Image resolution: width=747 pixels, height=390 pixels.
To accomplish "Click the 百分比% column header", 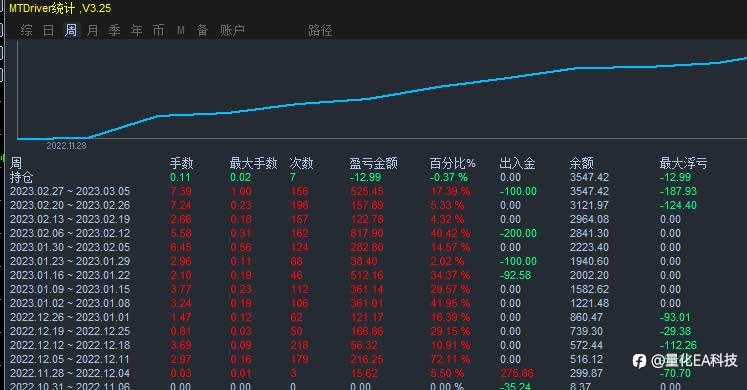I will point(452,163).
